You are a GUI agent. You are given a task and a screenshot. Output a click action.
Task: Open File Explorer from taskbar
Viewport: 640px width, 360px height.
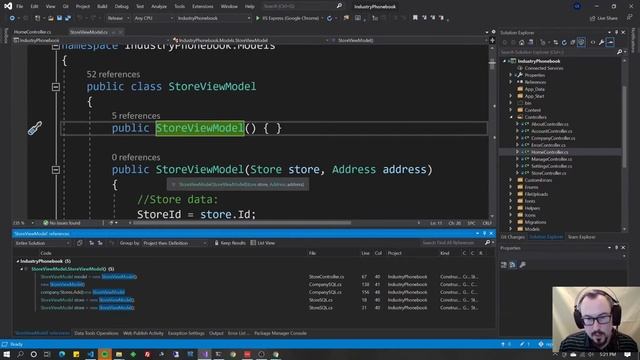(x=119, y=354)
